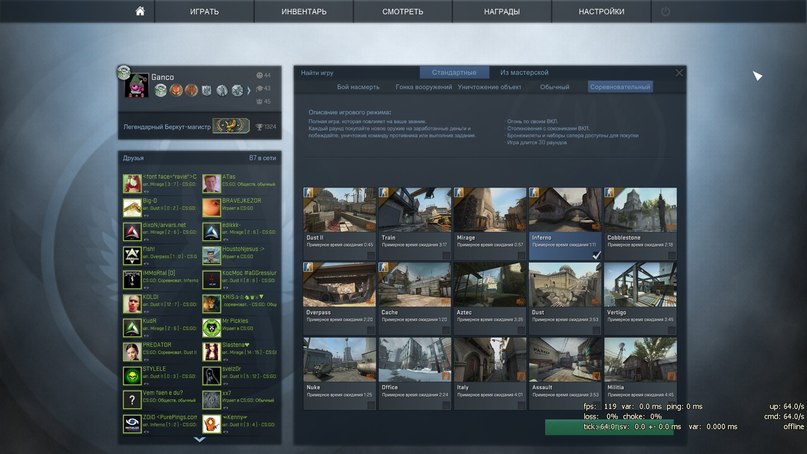Image resolution: width=807 pixels, height=454 pixels.
Task: Select the Militia map thumbnail
Action: click(x=640, y=360)
